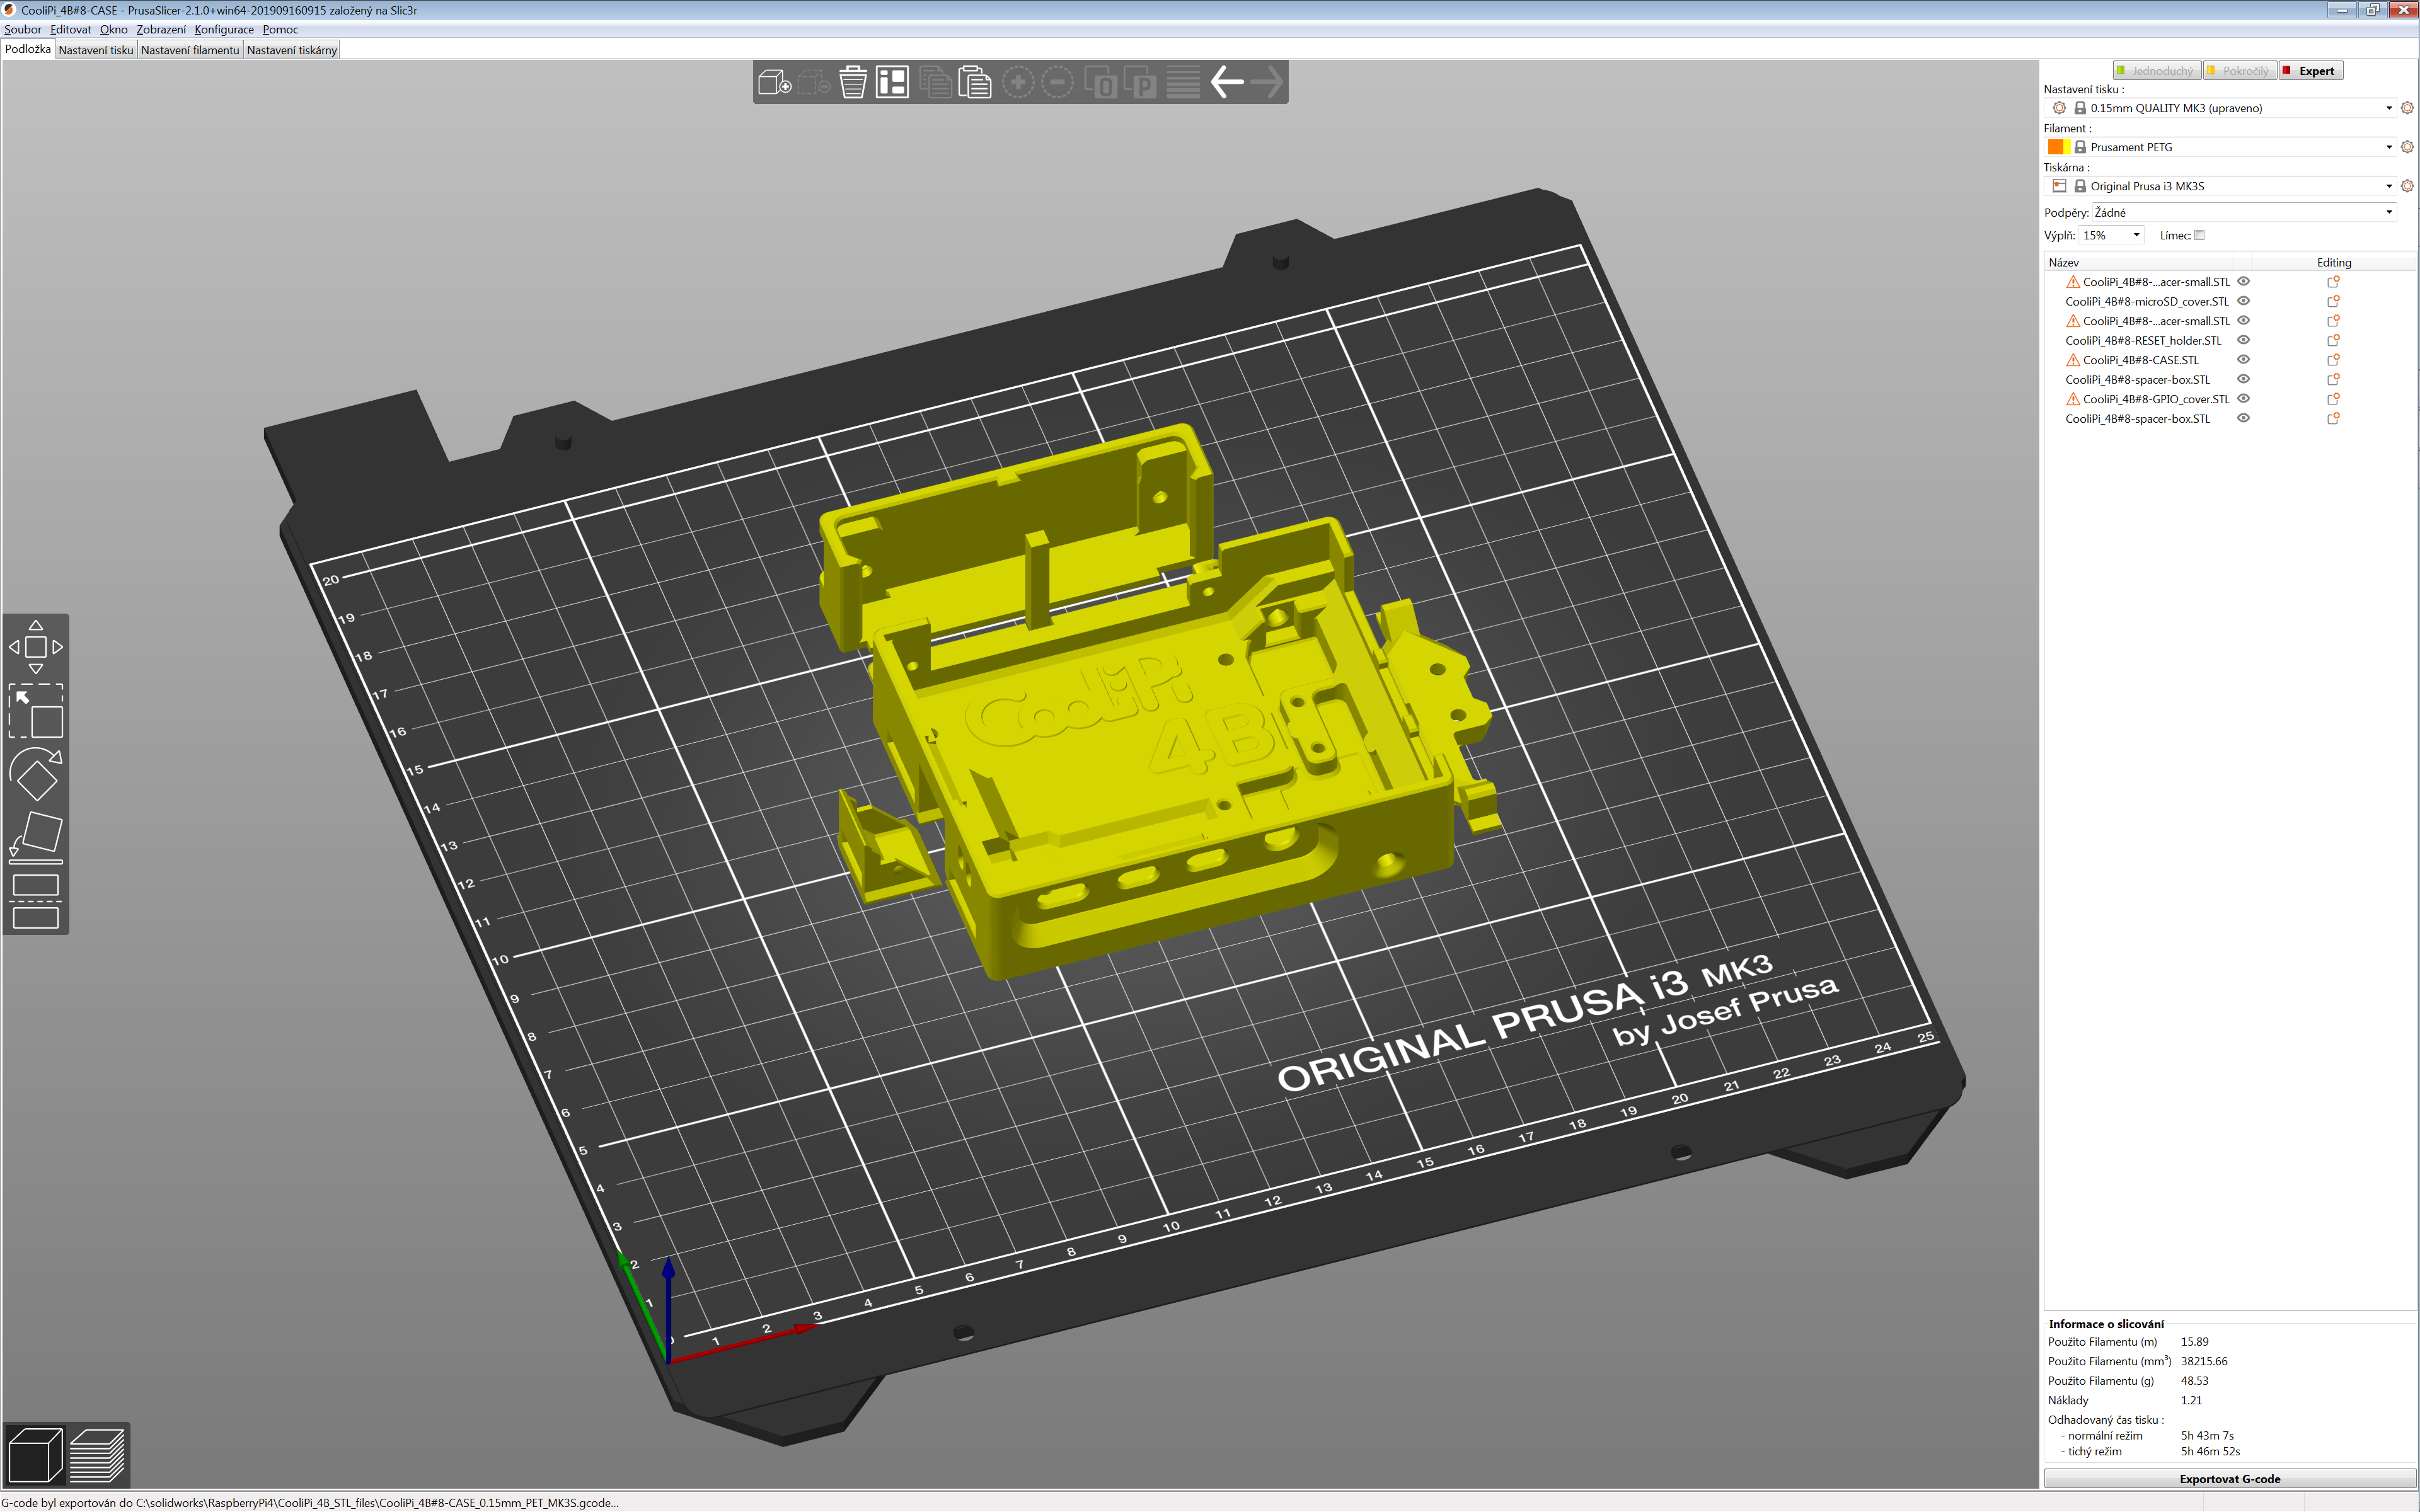The image size is (2420, 1512).
Task: Select the Rotate tool in left toolbar
Action: click(36, 774)
